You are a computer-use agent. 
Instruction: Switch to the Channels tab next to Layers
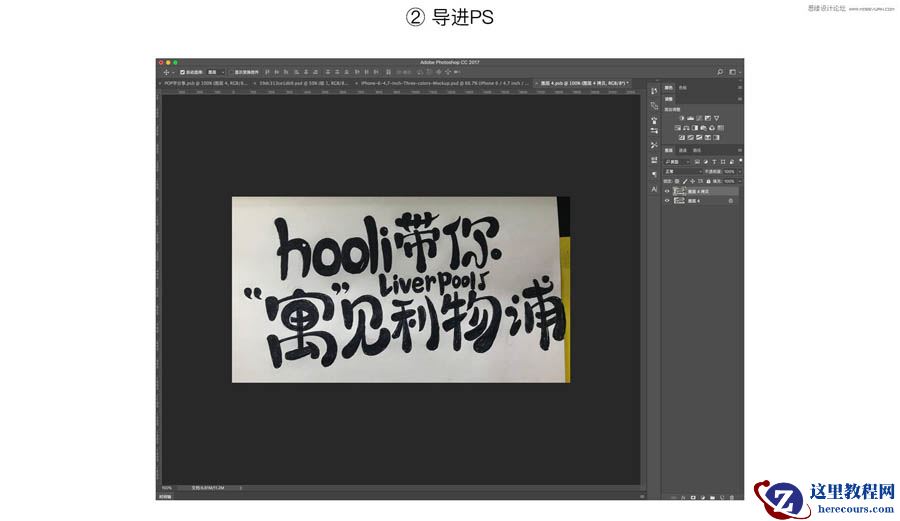683,150
